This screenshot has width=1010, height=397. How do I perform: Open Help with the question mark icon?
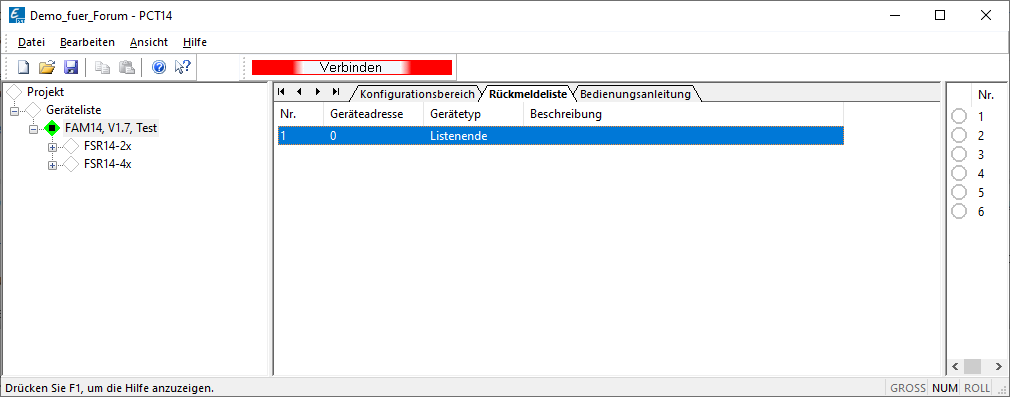click(x=159, y=67)
